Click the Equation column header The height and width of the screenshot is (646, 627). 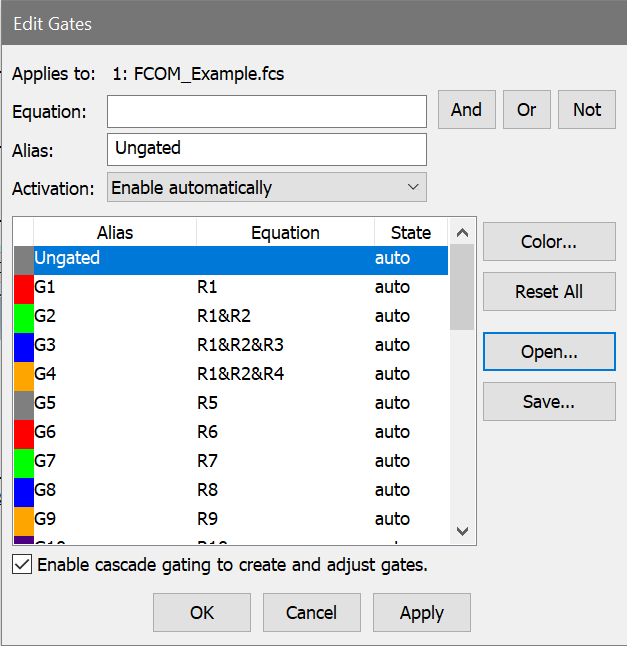285,233
